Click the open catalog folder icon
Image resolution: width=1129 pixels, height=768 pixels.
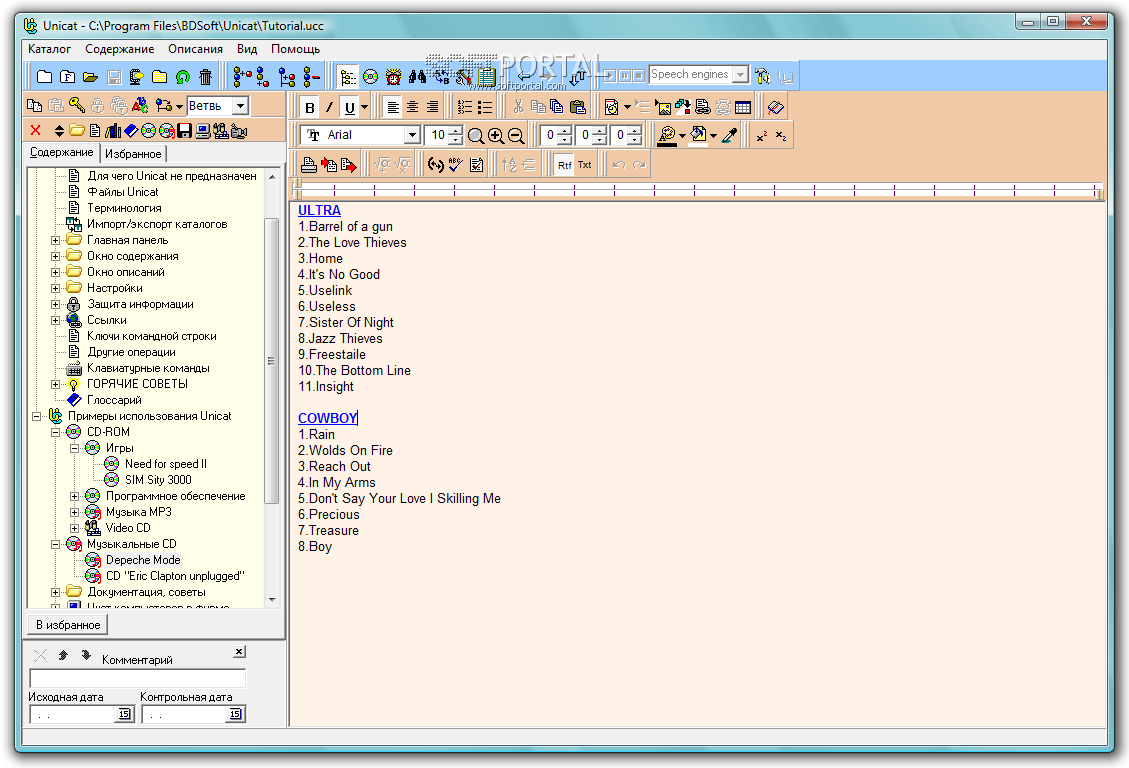[90, 76]
